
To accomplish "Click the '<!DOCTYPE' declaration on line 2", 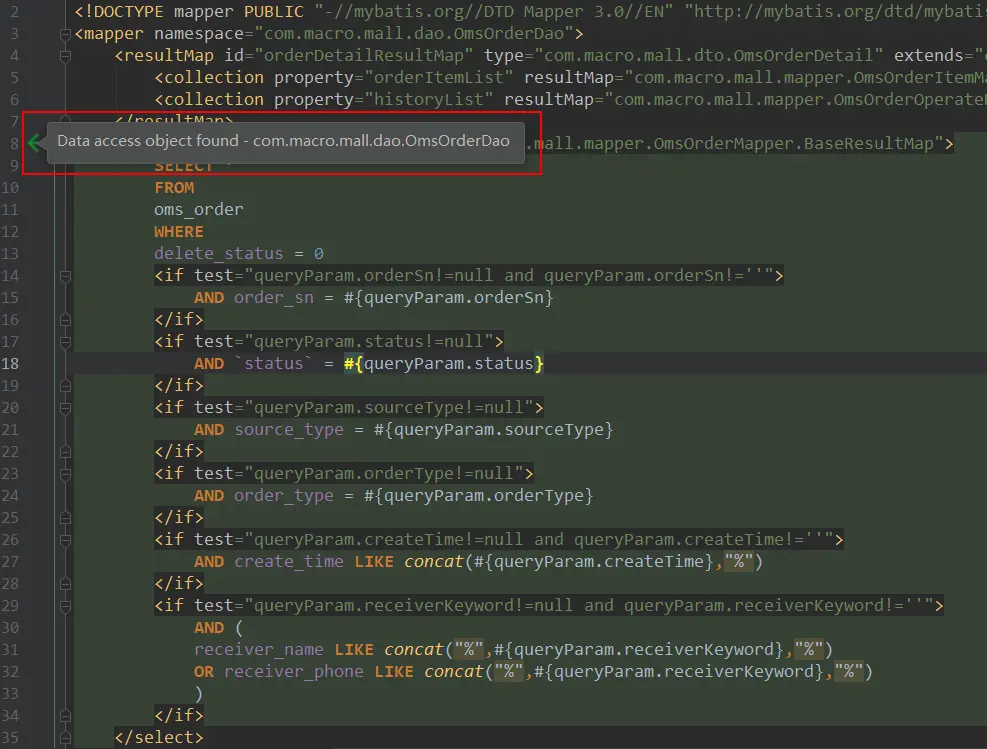I will click(x=118, y=11).
